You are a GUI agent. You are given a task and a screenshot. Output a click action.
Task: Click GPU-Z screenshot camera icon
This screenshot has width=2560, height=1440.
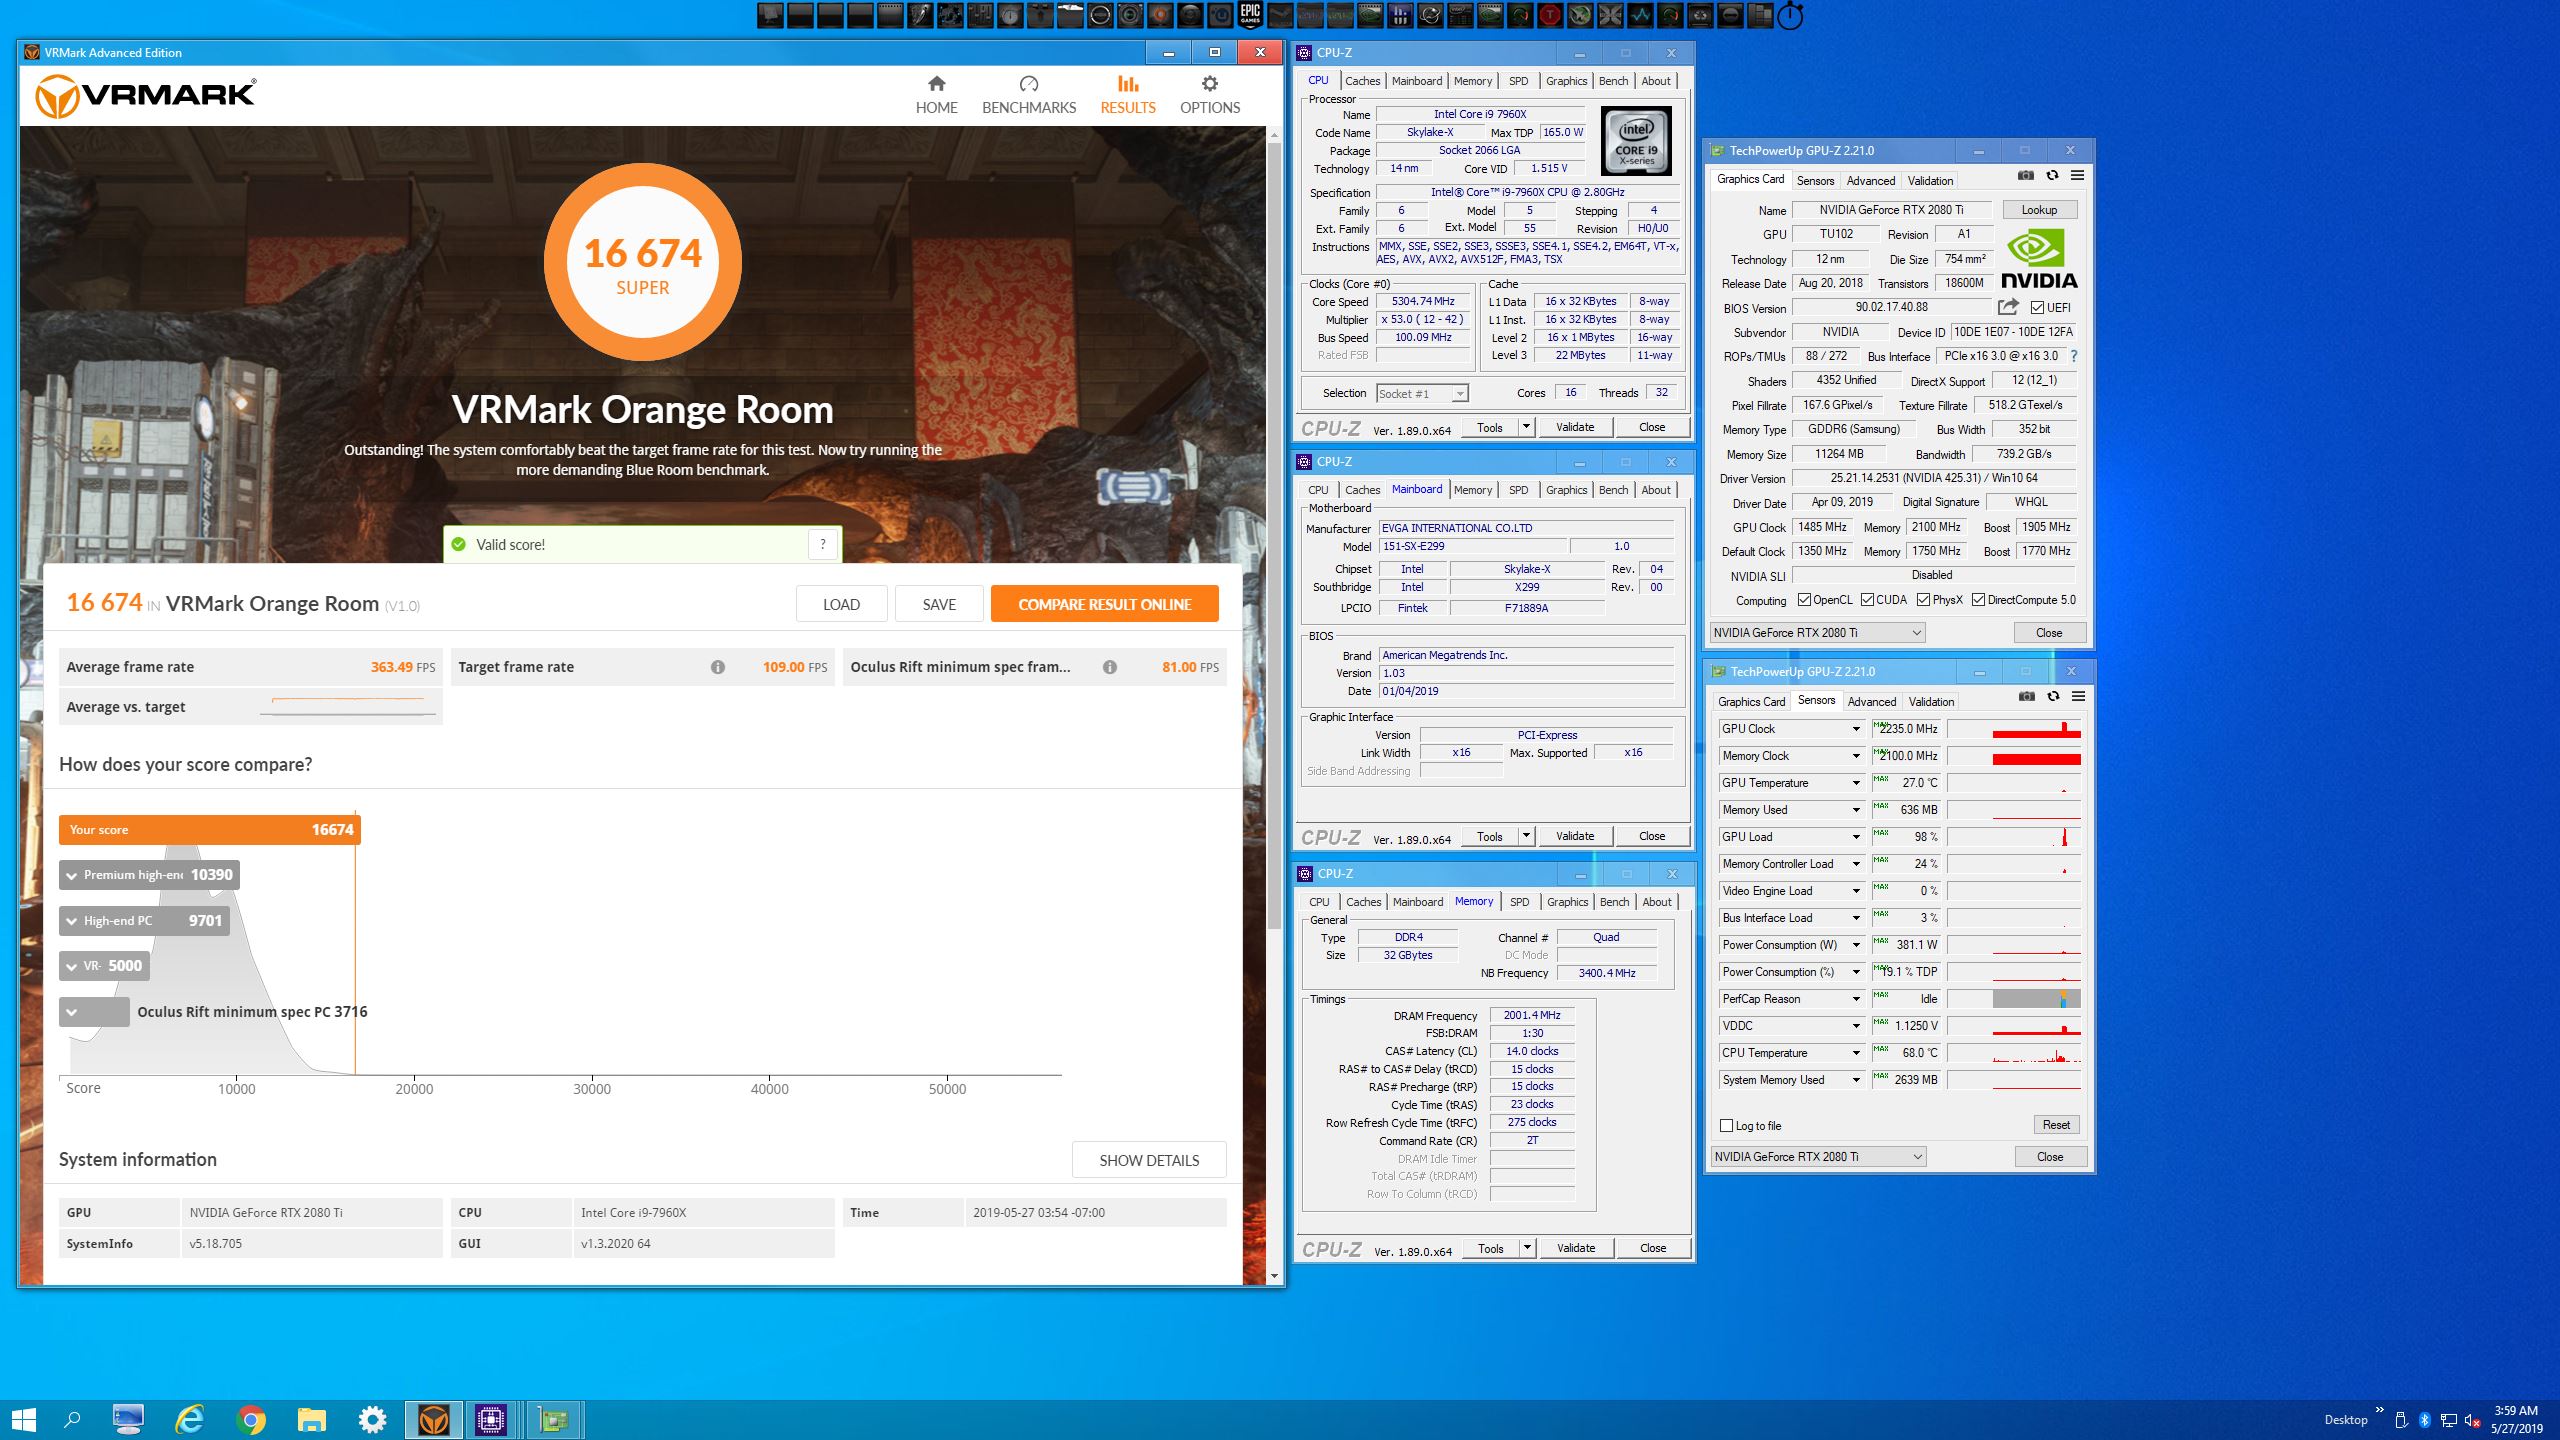pos(2025,176)
